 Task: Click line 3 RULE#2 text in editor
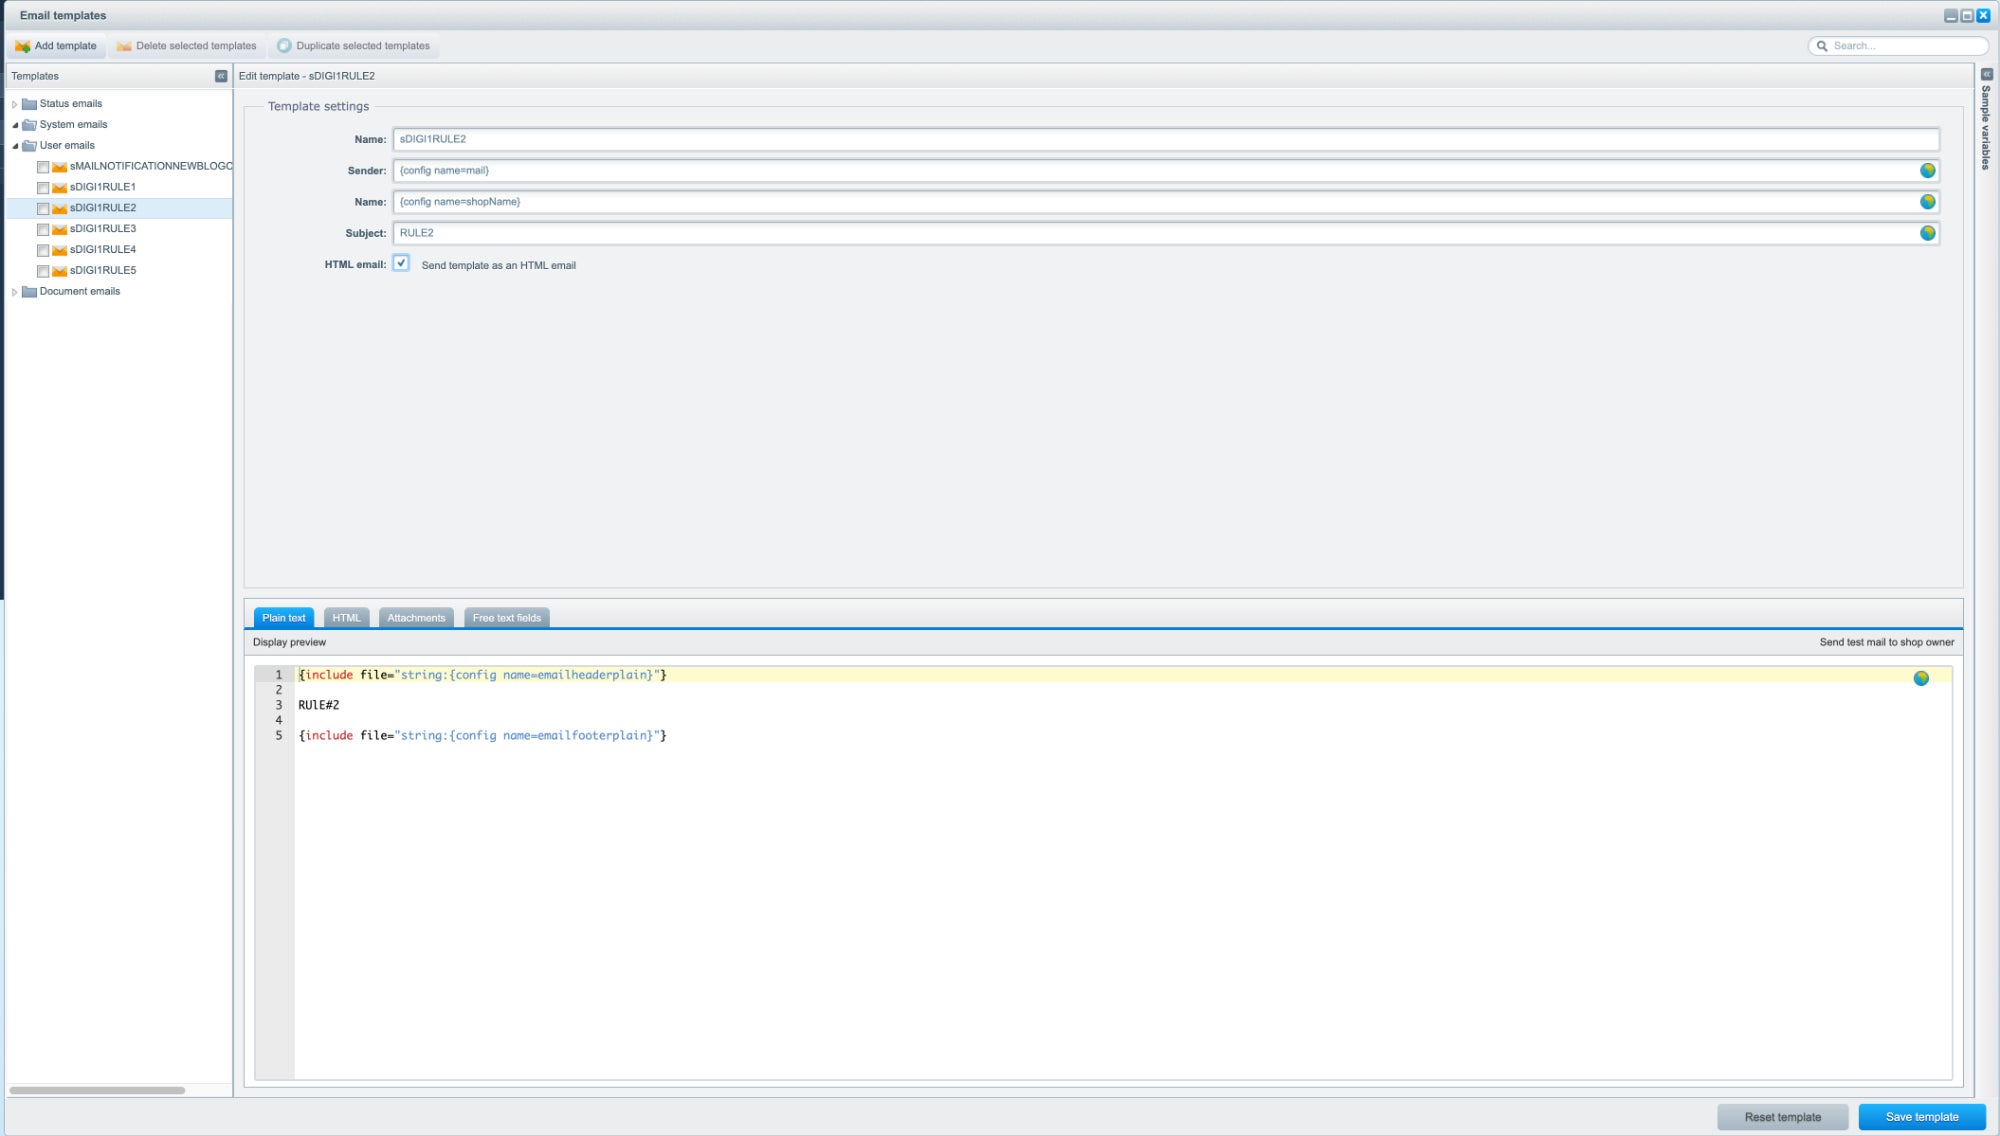tap(319, 706)
